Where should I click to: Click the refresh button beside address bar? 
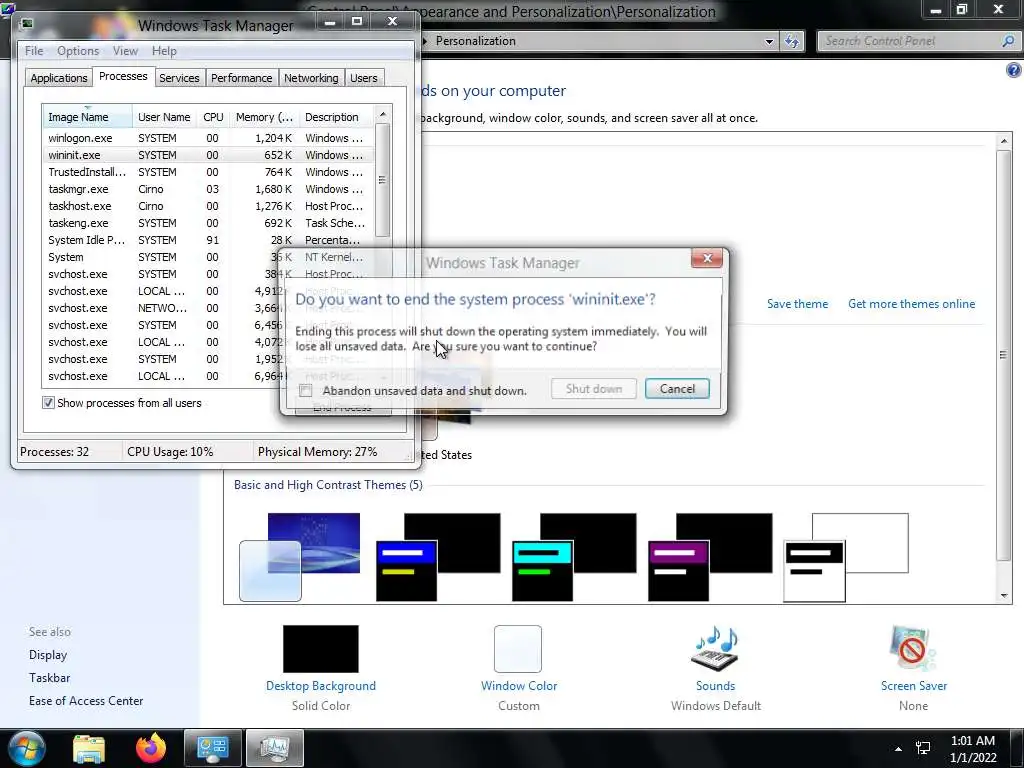(x=792, y=41)
